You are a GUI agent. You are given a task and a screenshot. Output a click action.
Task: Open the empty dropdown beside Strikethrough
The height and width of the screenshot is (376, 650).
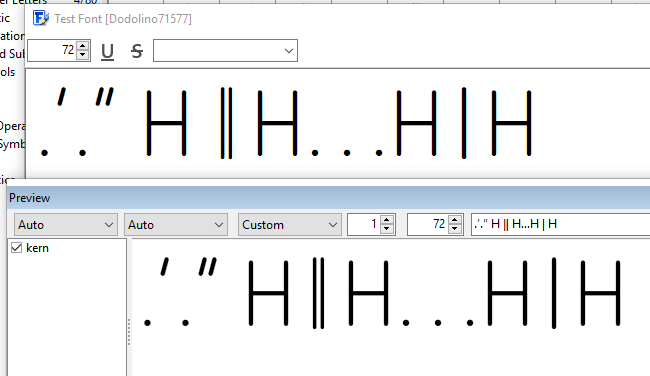point(226,51)
